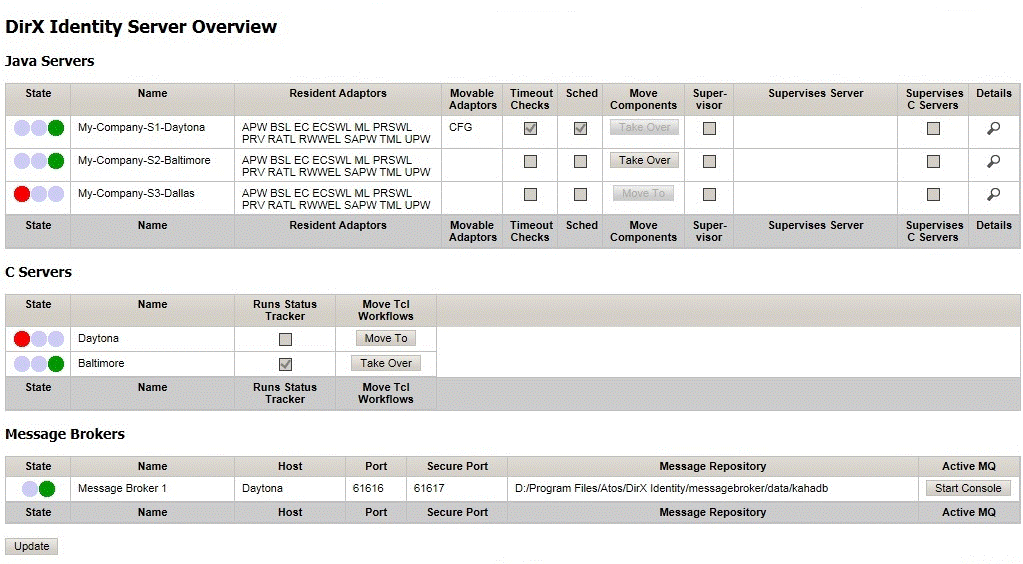
Task: Click green state light of Message Broker 1
Action: (47, 489)
